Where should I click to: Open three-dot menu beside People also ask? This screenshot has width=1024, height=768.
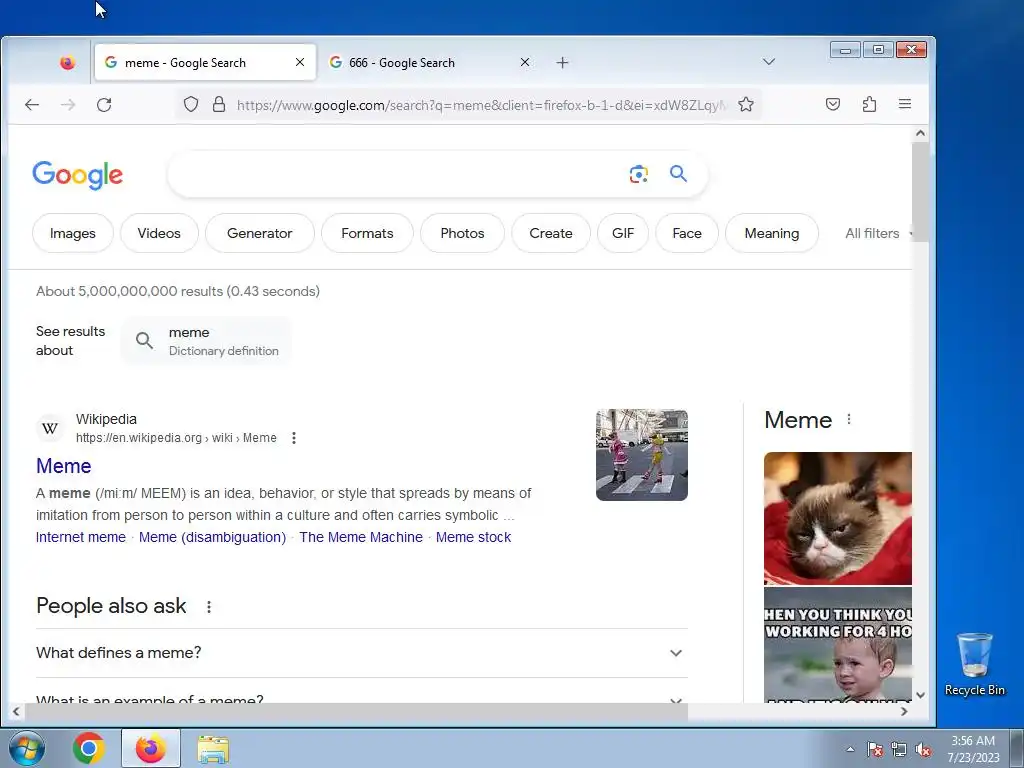(x=209, y=607)
